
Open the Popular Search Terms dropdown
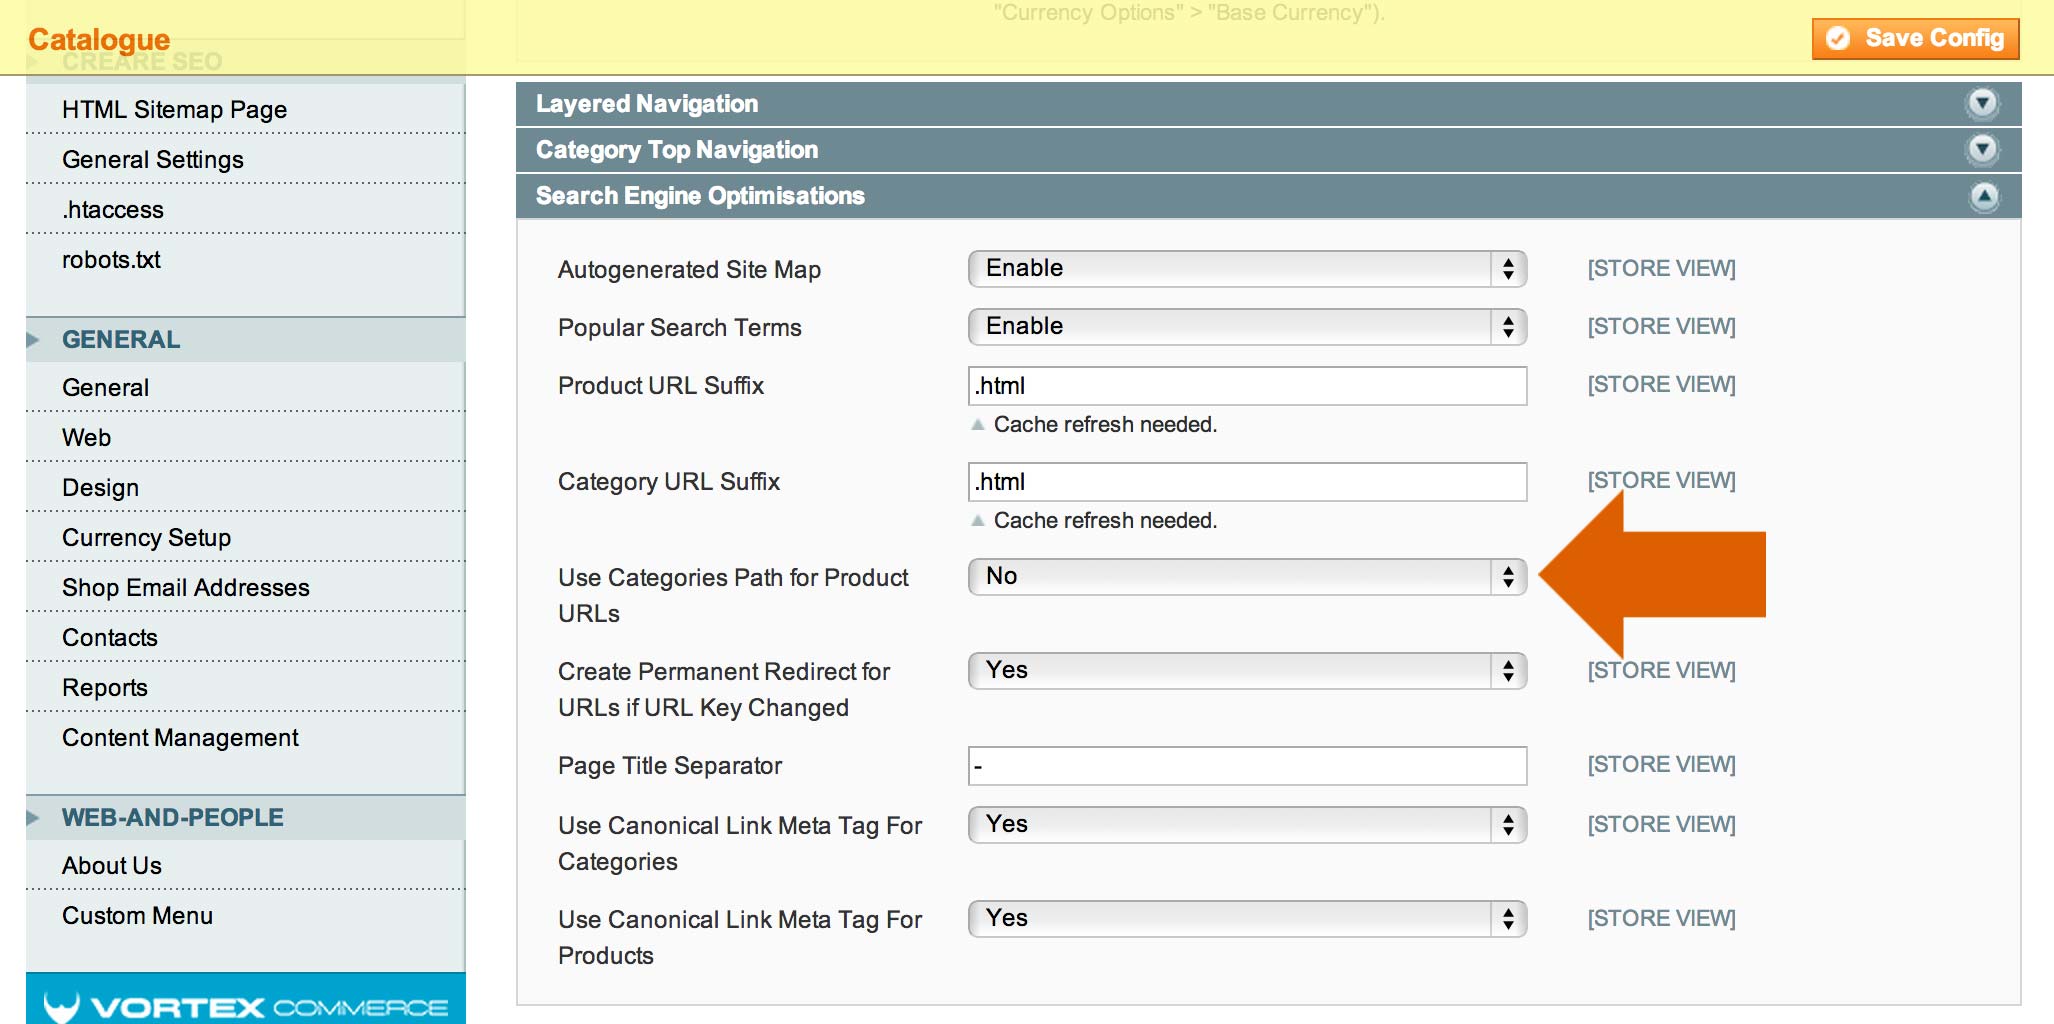click(1247, 326)
